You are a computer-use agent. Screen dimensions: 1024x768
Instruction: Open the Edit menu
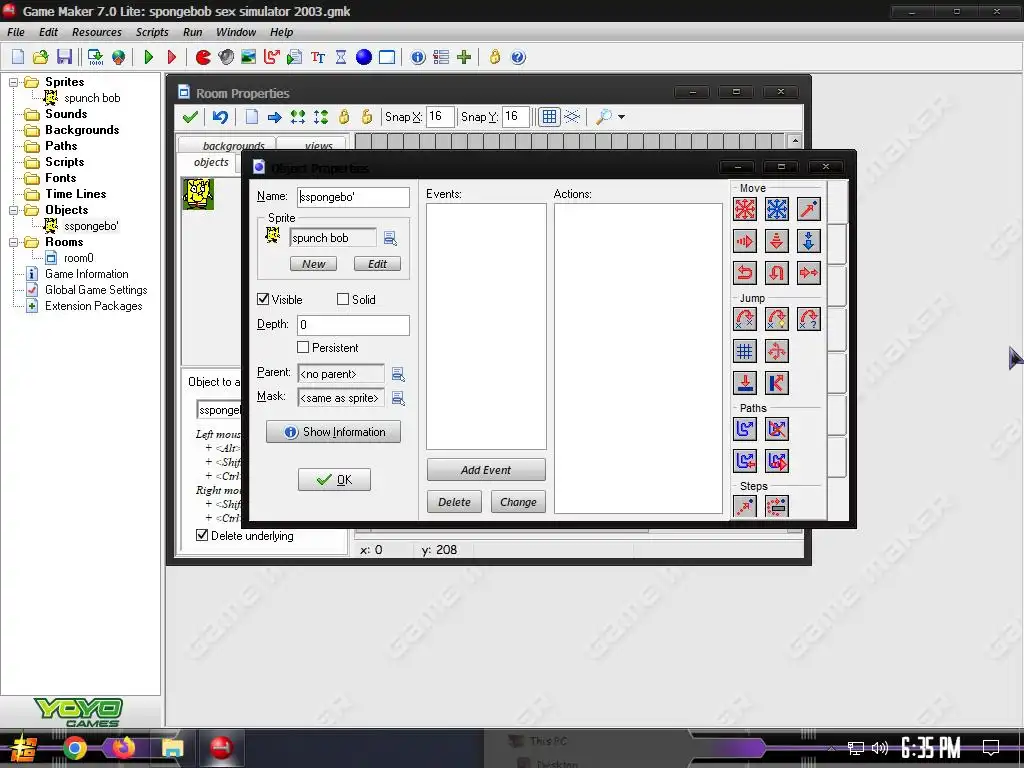[x=48, y=32]
